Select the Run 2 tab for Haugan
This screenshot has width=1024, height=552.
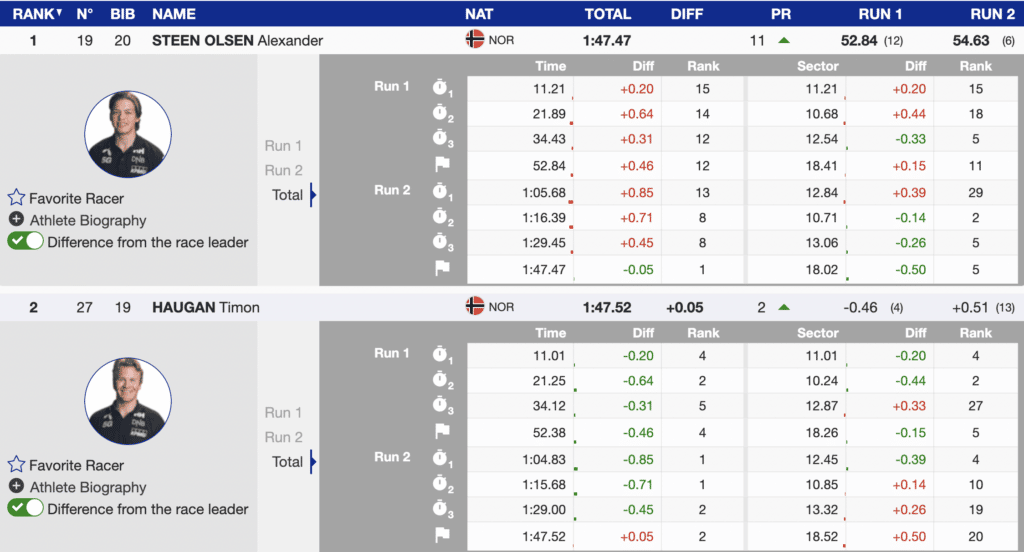[283, 437]
